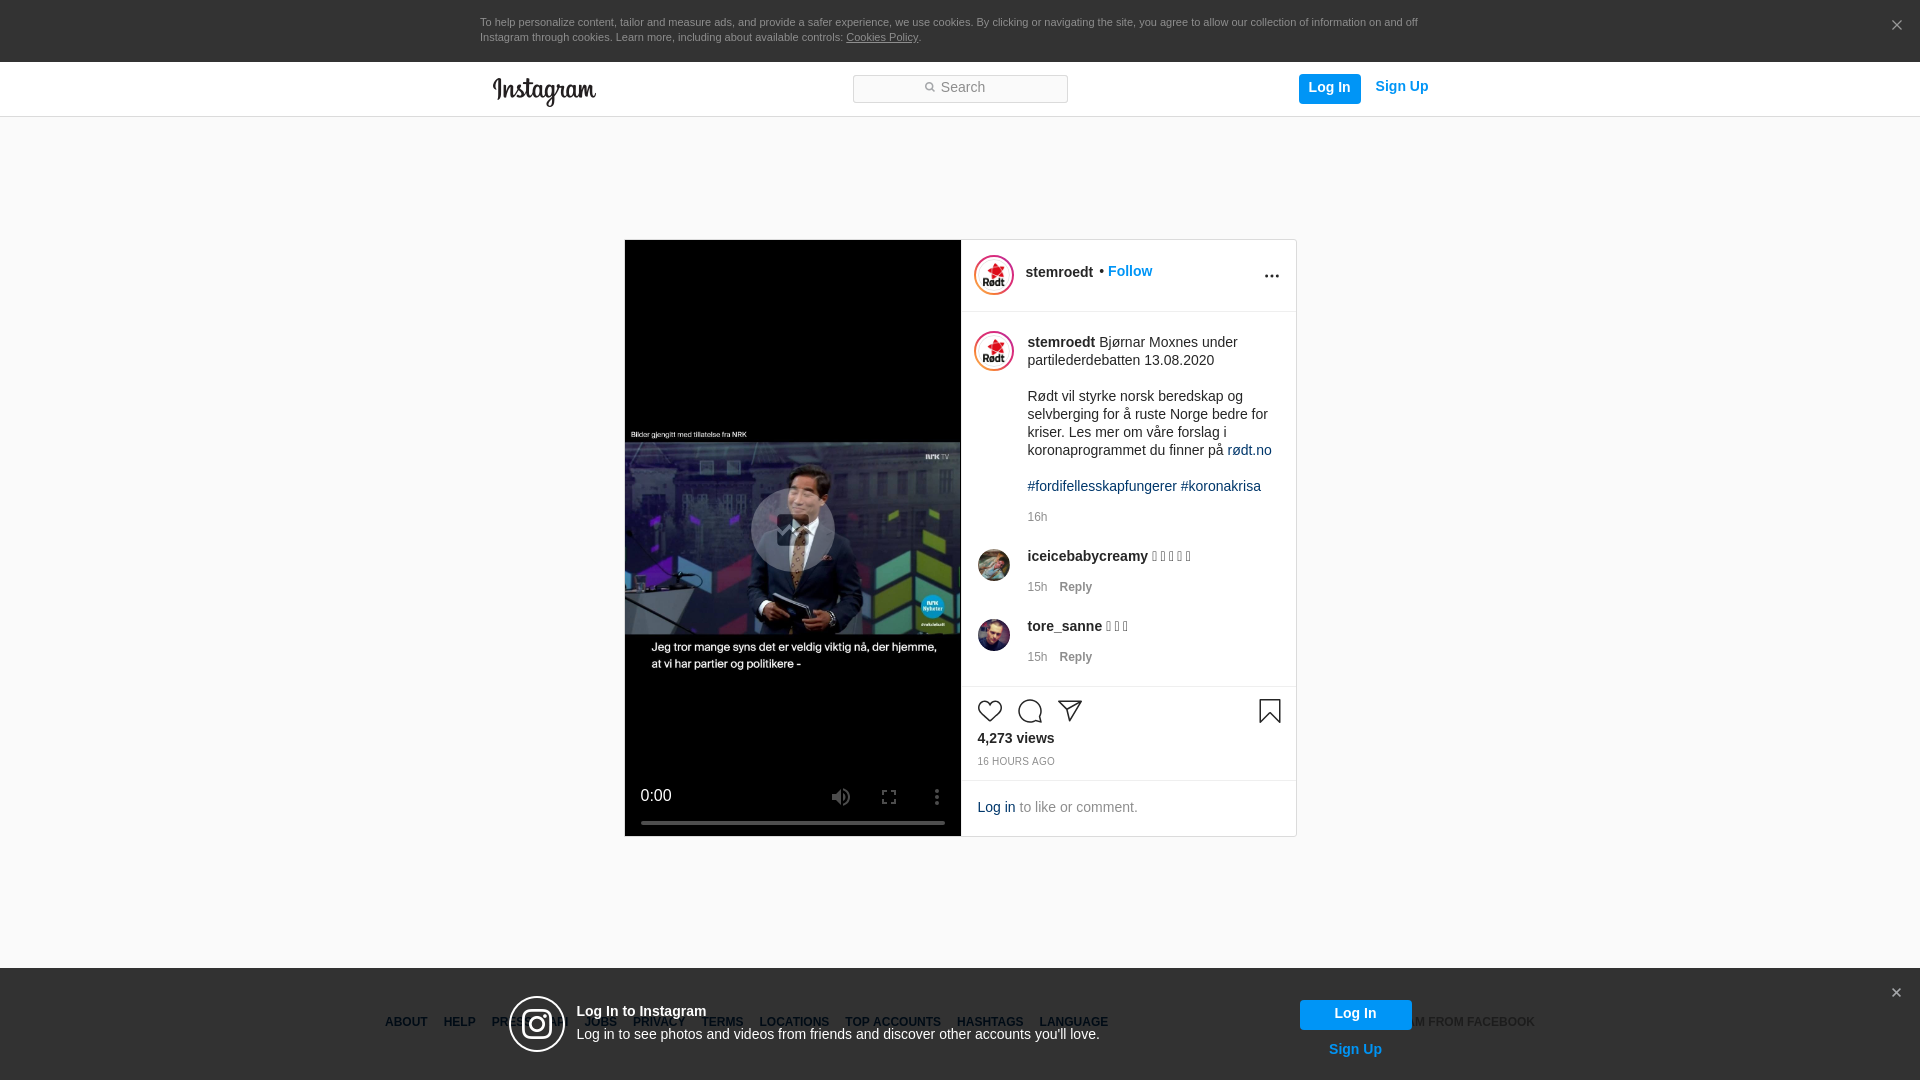This screenshot has width=1920, height=1080.
Task: Like the post with heart icon
Action: 989,711
